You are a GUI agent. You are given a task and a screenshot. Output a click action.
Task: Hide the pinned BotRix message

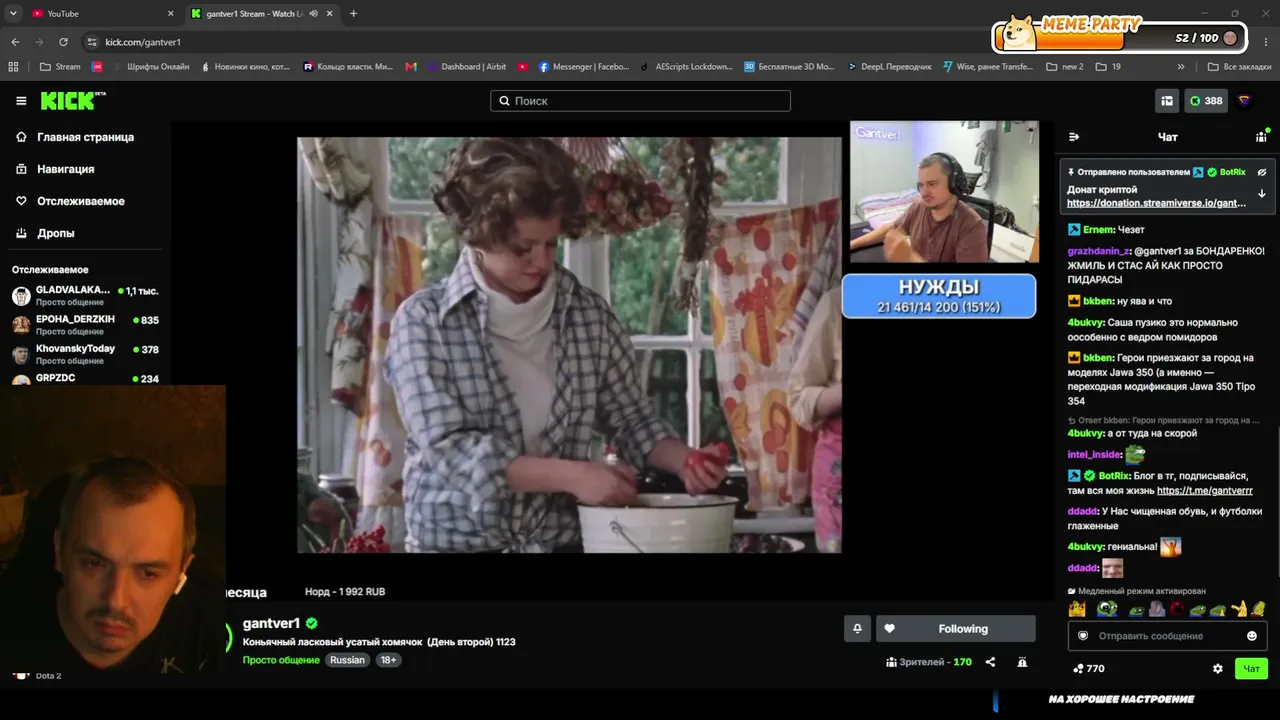point(1261,172)
